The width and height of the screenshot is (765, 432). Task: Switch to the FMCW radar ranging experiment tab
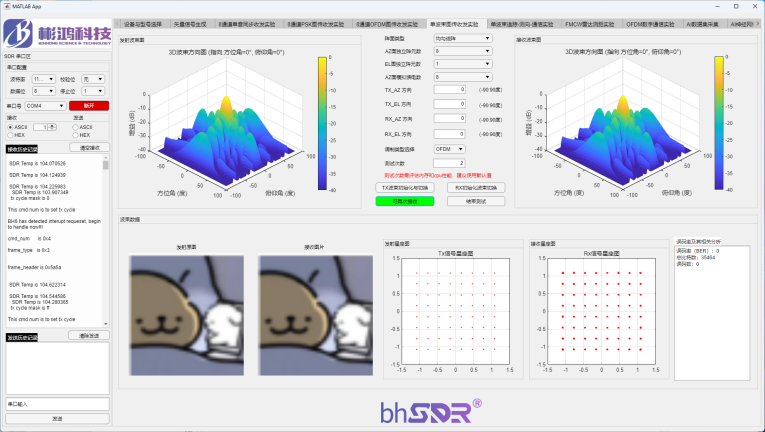tap(589, 24)
